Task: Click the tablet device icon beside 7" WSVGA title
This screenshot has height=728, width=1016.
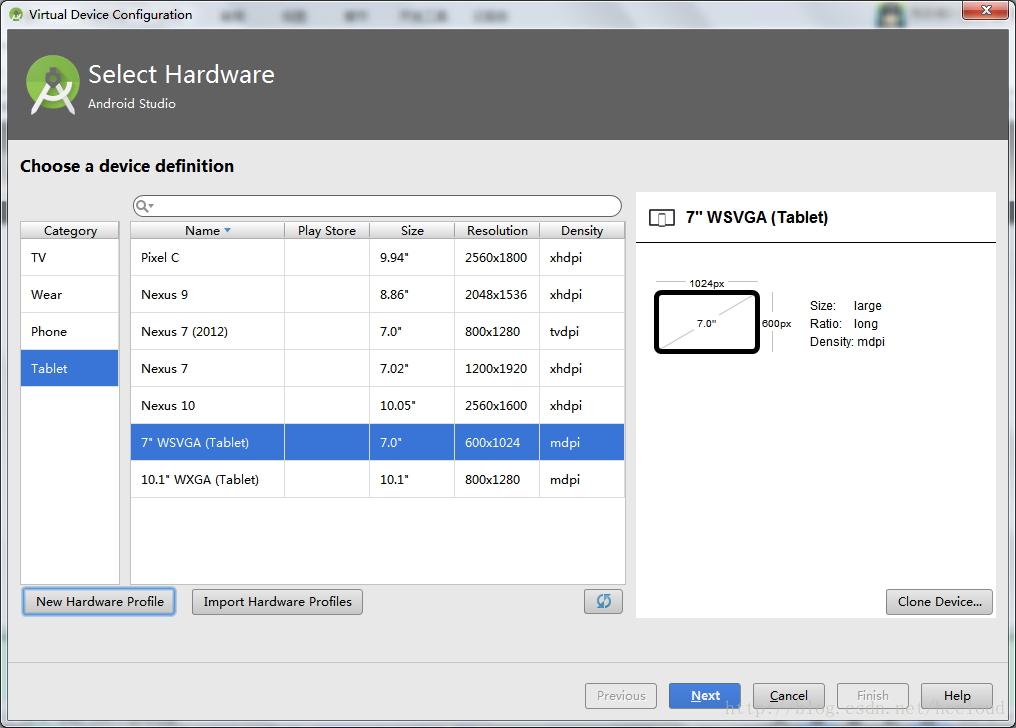Action: 662,218
